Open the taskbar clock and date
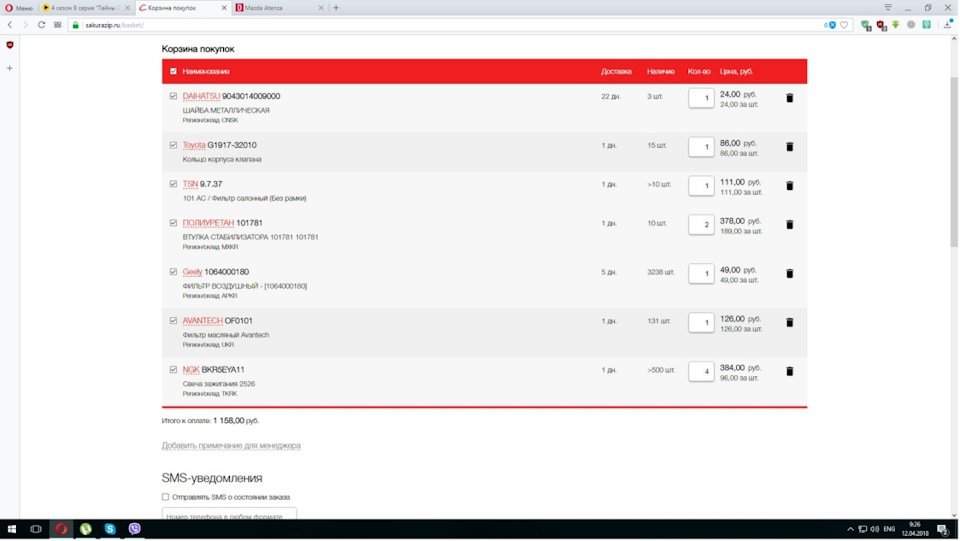Screen dimensions: 960x541 tap(915, 529)
